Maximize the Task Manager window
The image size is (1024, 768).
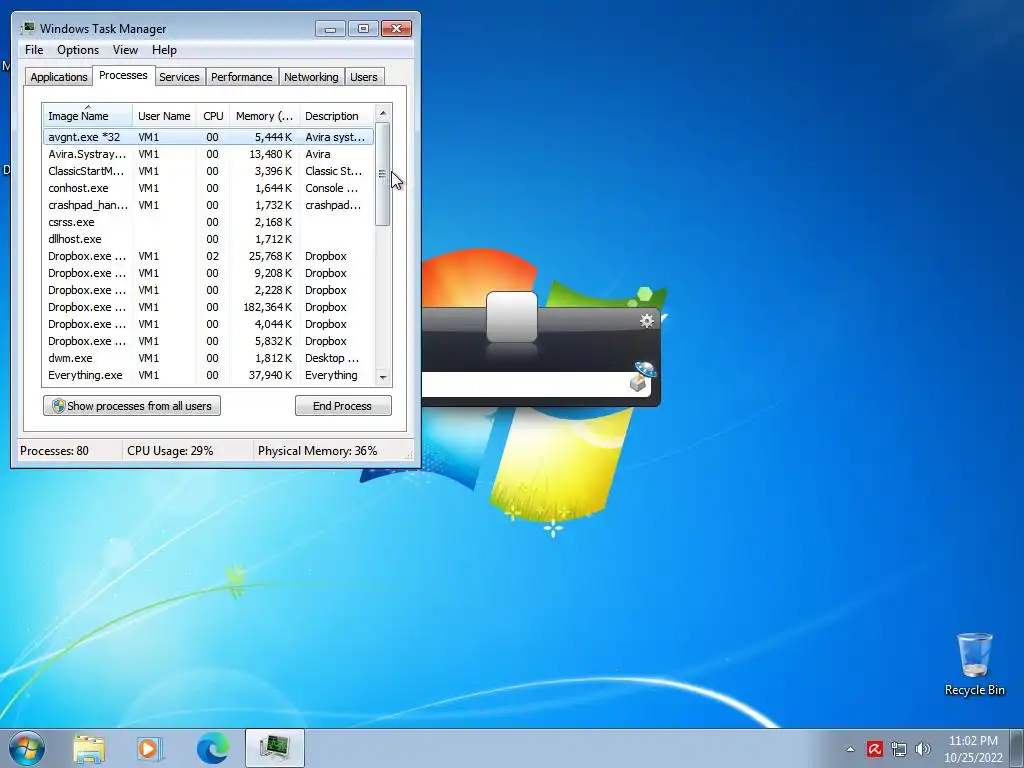(x=363, y=29)
